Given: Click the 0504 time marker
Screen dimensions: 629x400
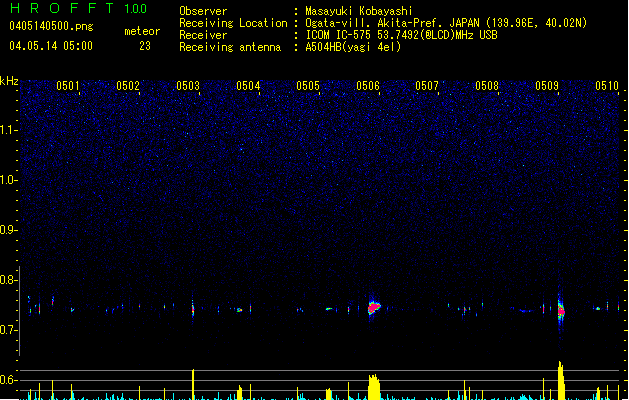Looking at the screenshot, I should coord(248,86).
